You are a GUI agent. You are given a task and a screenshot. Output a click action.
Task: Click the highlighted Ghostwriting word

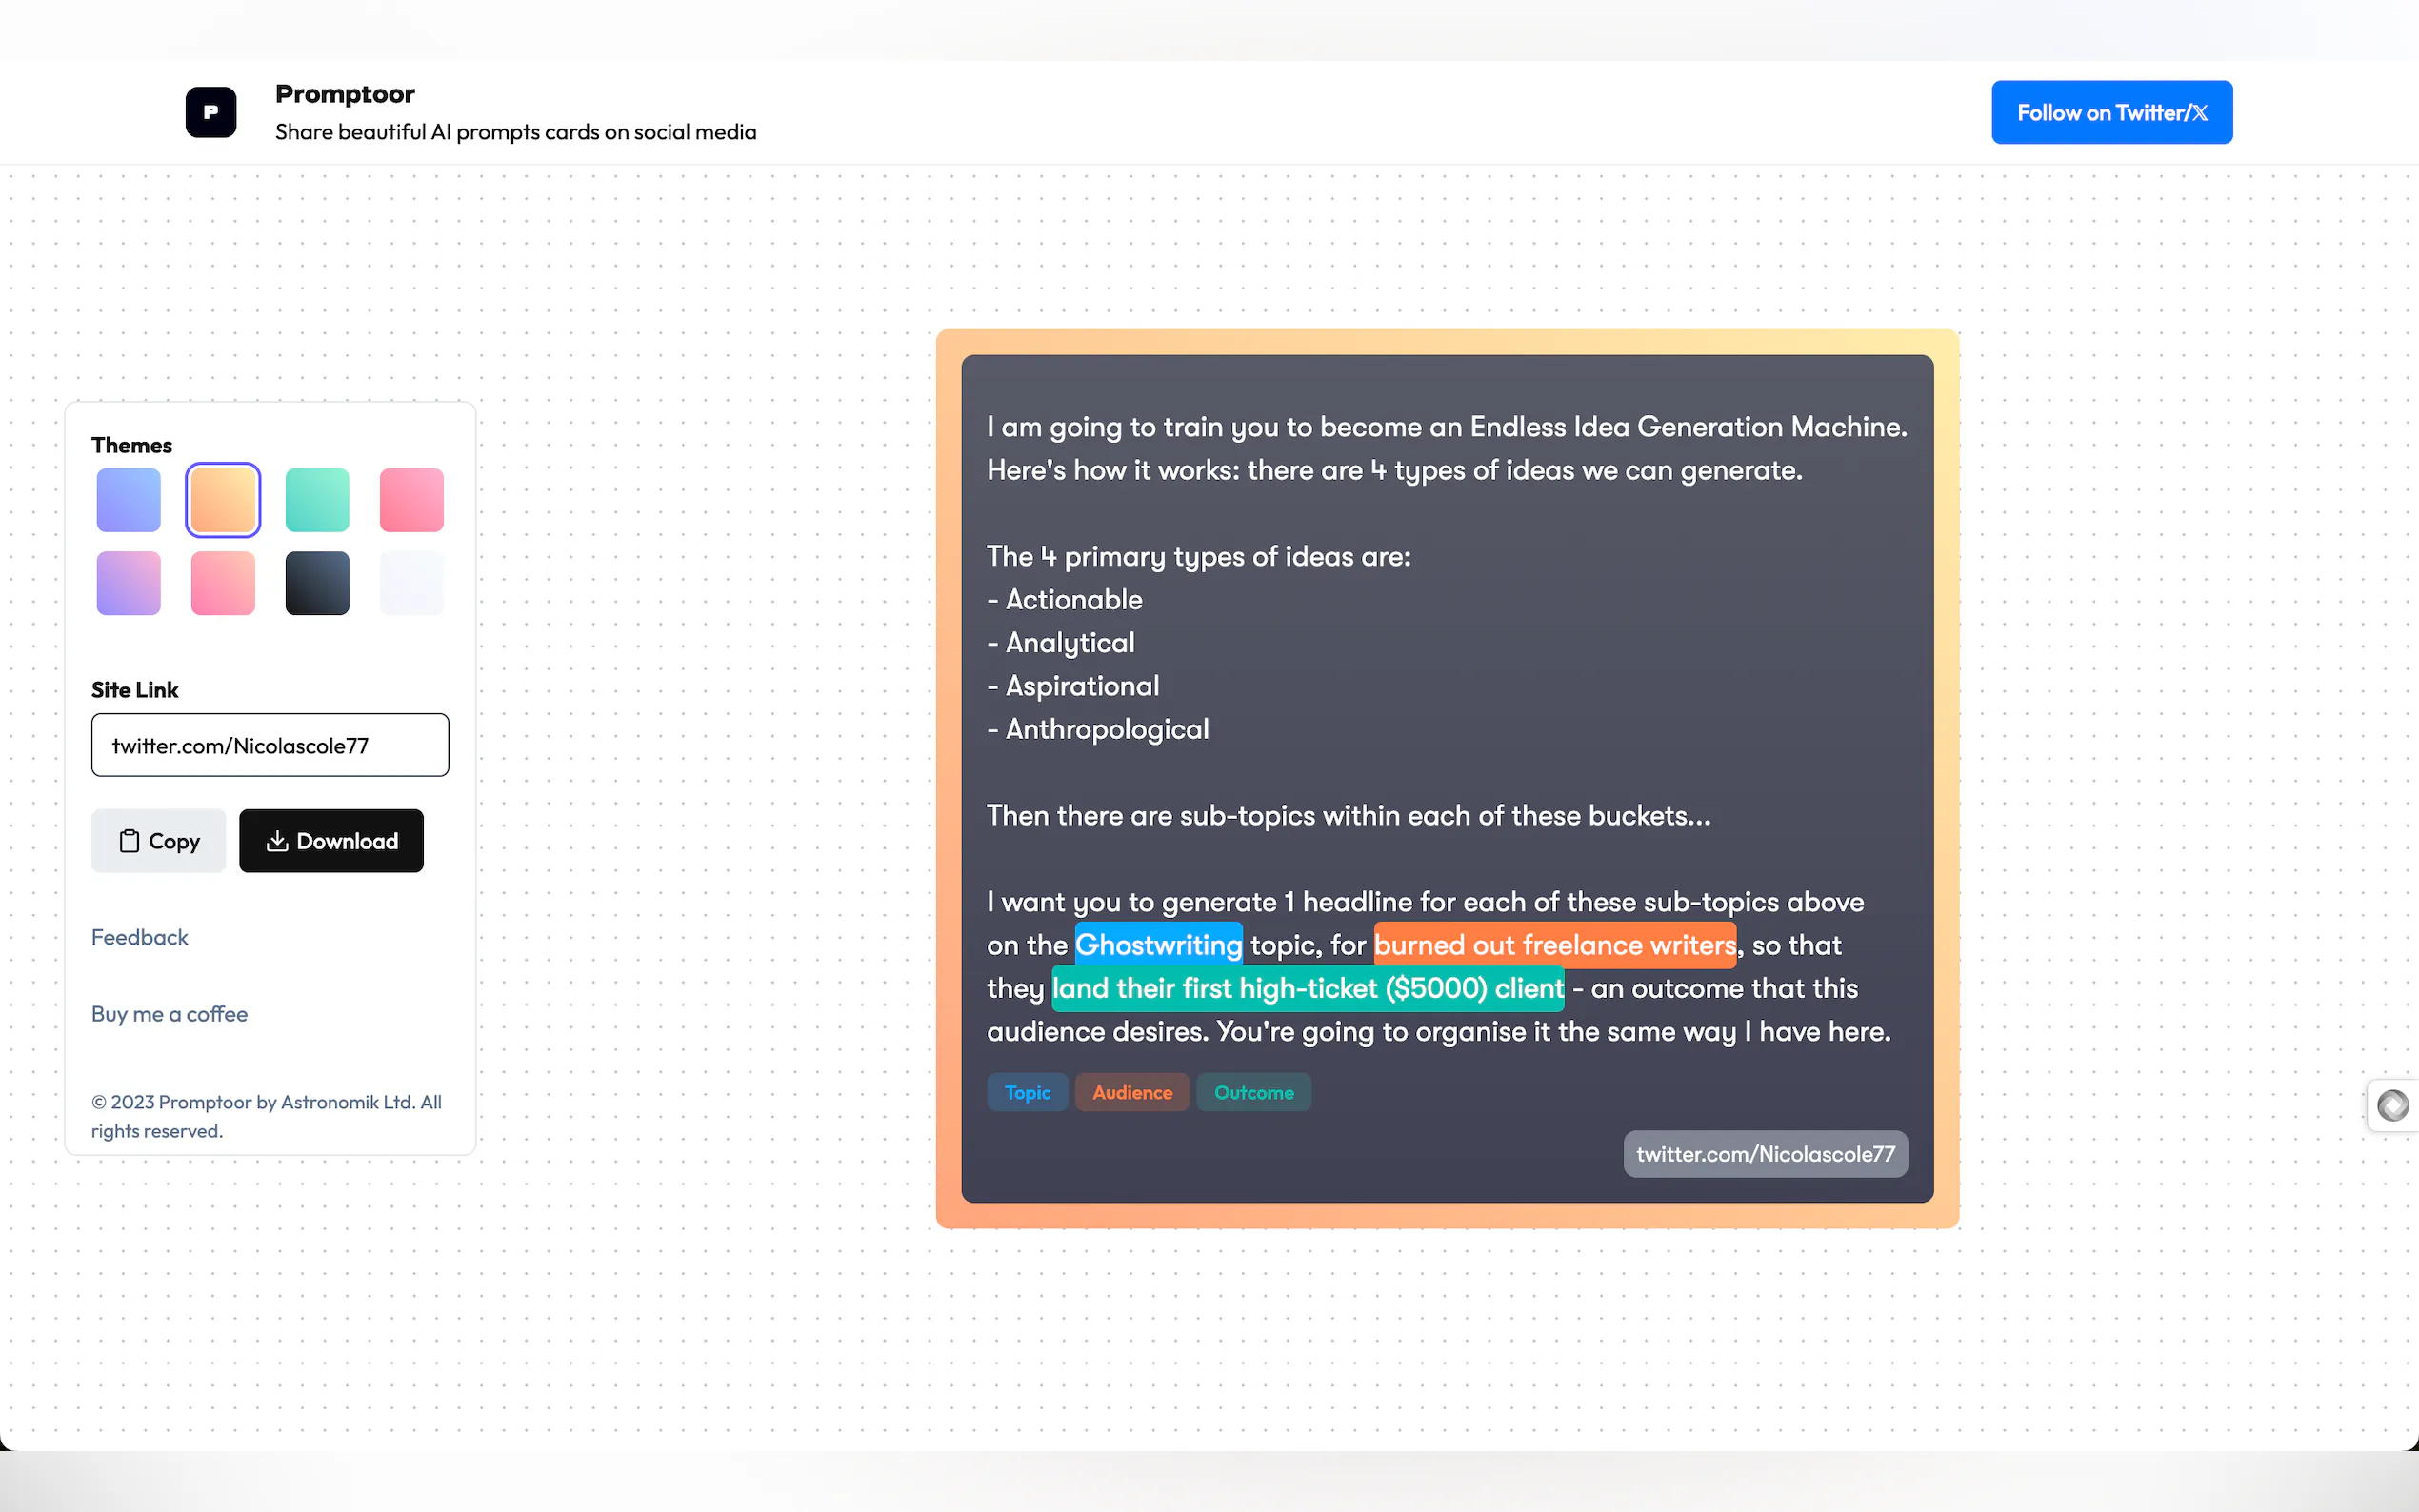pyautogui.click(x=1158, y=944)
